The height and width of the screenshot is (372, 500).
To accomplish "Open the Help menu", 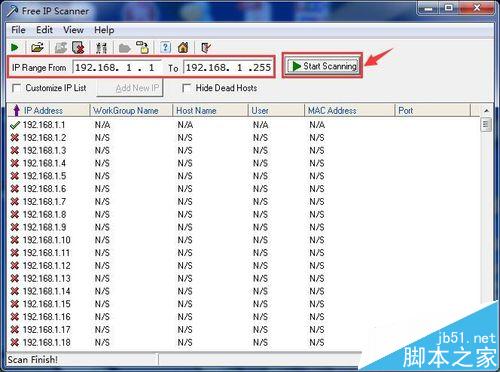I will click(104, 30).
